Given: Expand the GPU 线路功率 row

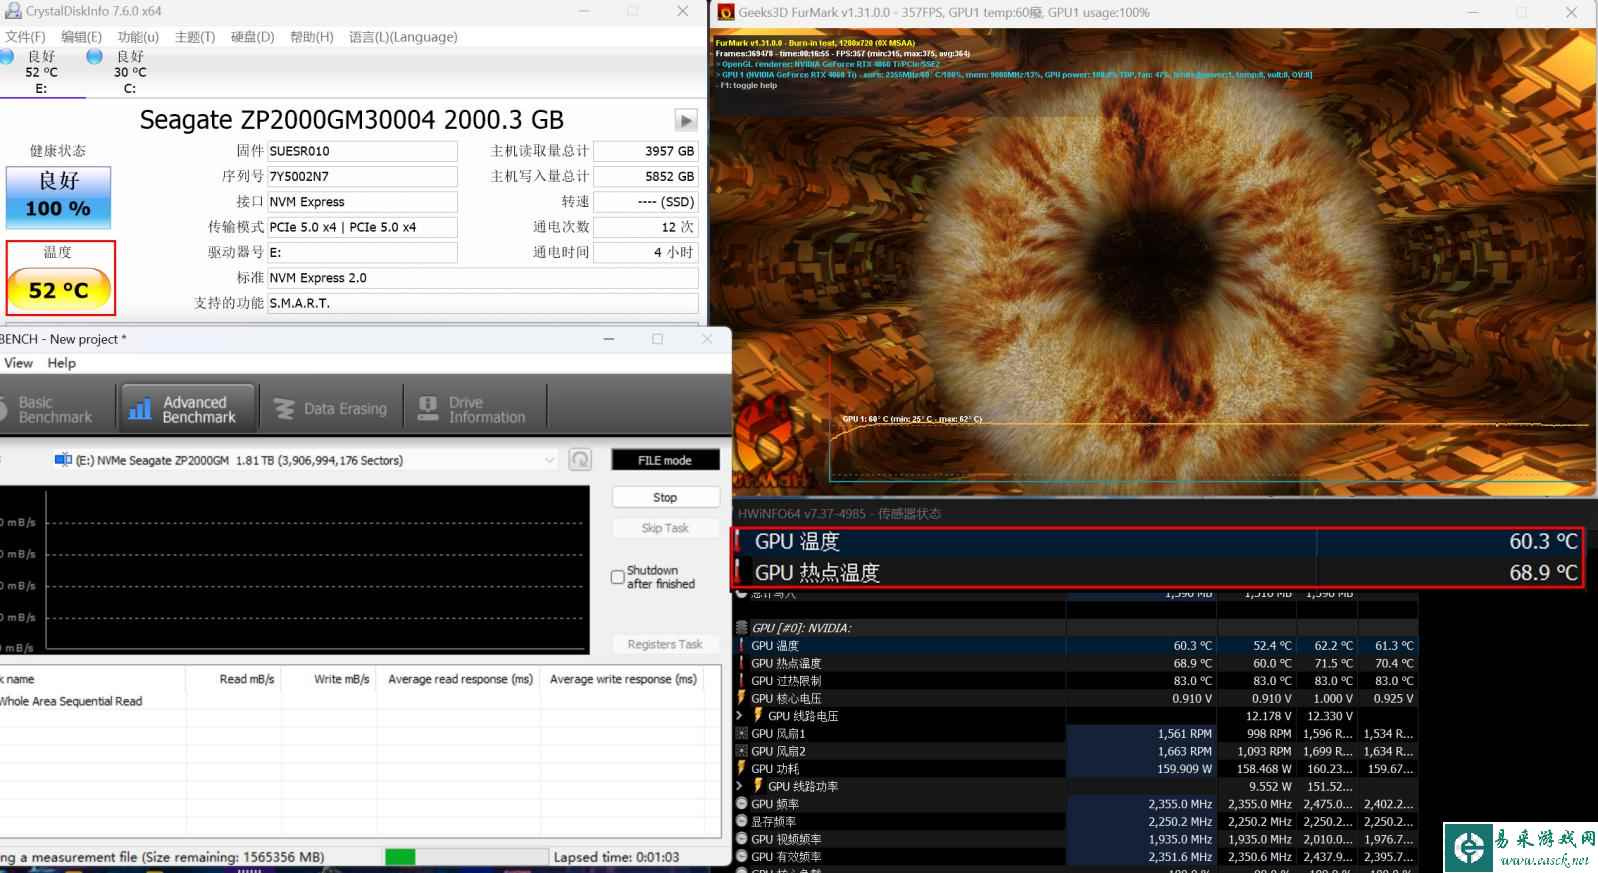Looking at the screenshot, I should [x=740, y=786].
